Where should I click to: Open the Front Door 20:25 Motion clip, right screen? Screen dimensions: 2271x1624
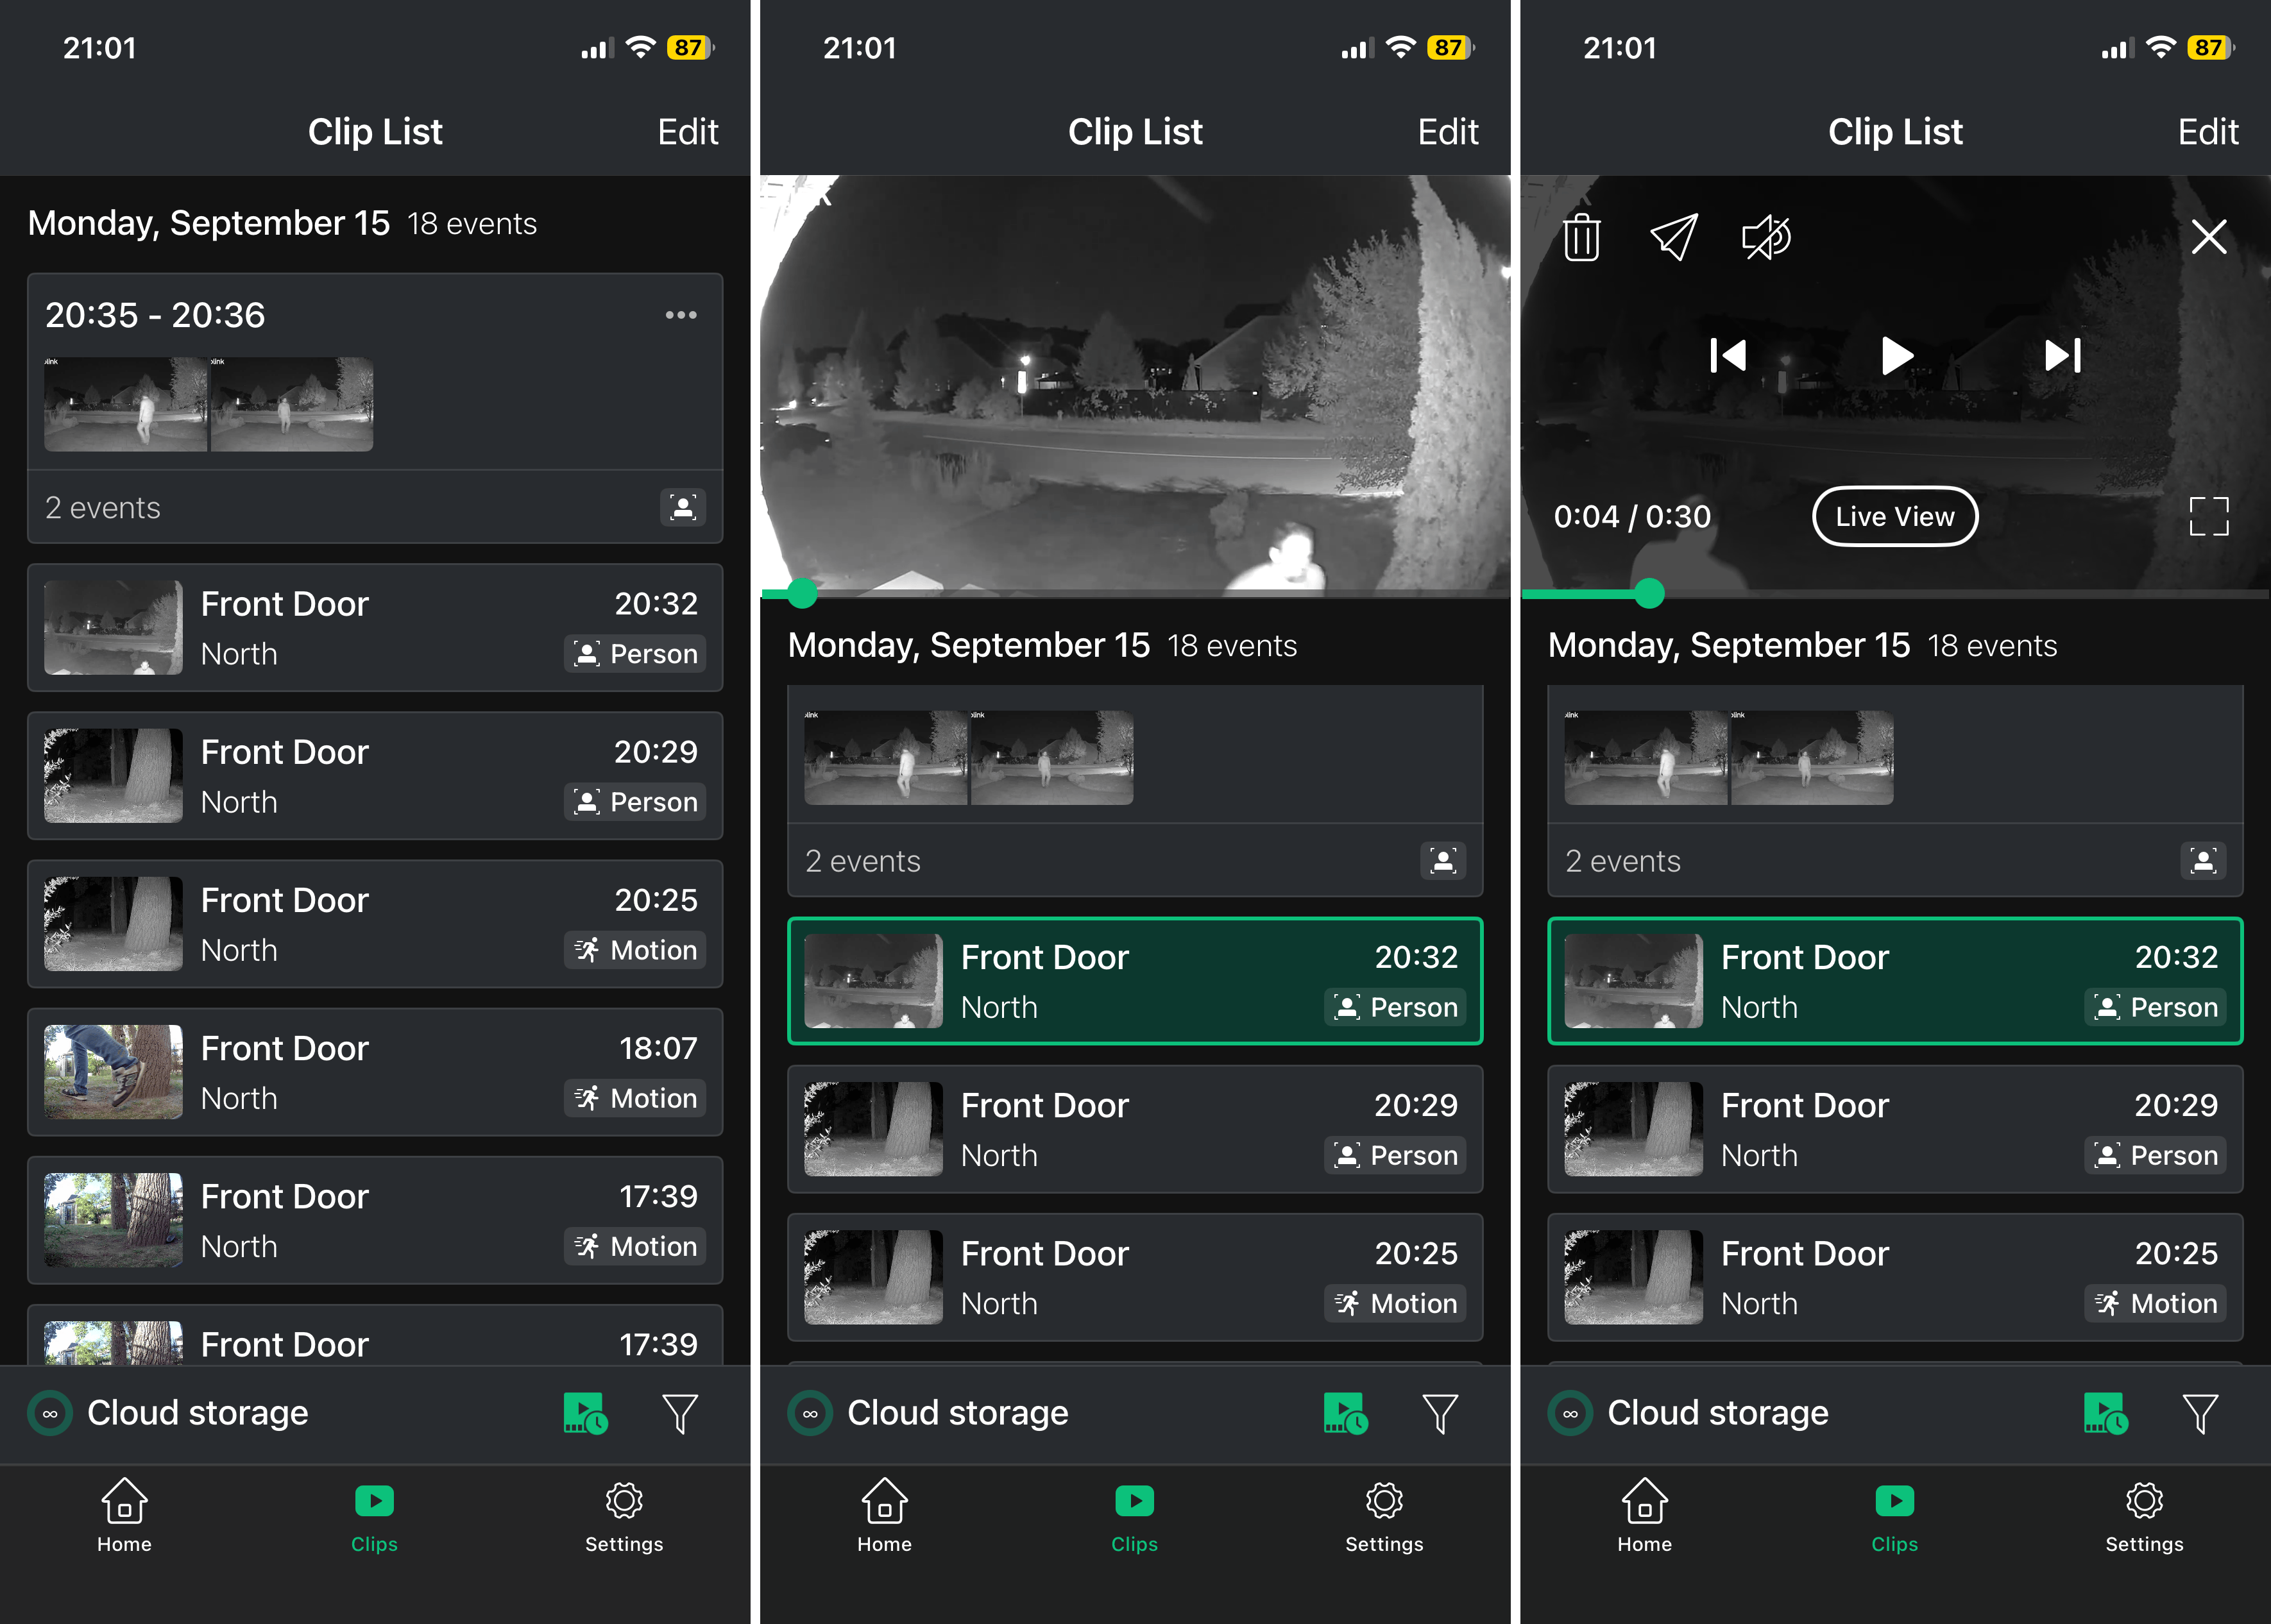point(1895,1277)
